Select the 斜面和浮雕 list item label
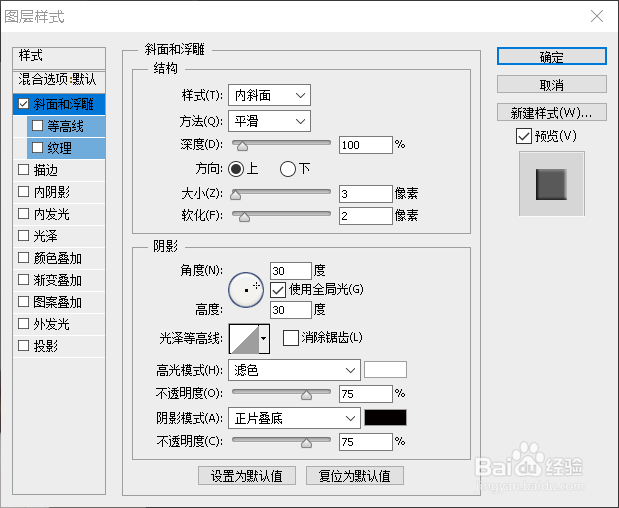Viewport: 619px width, 508px height. 64,104
